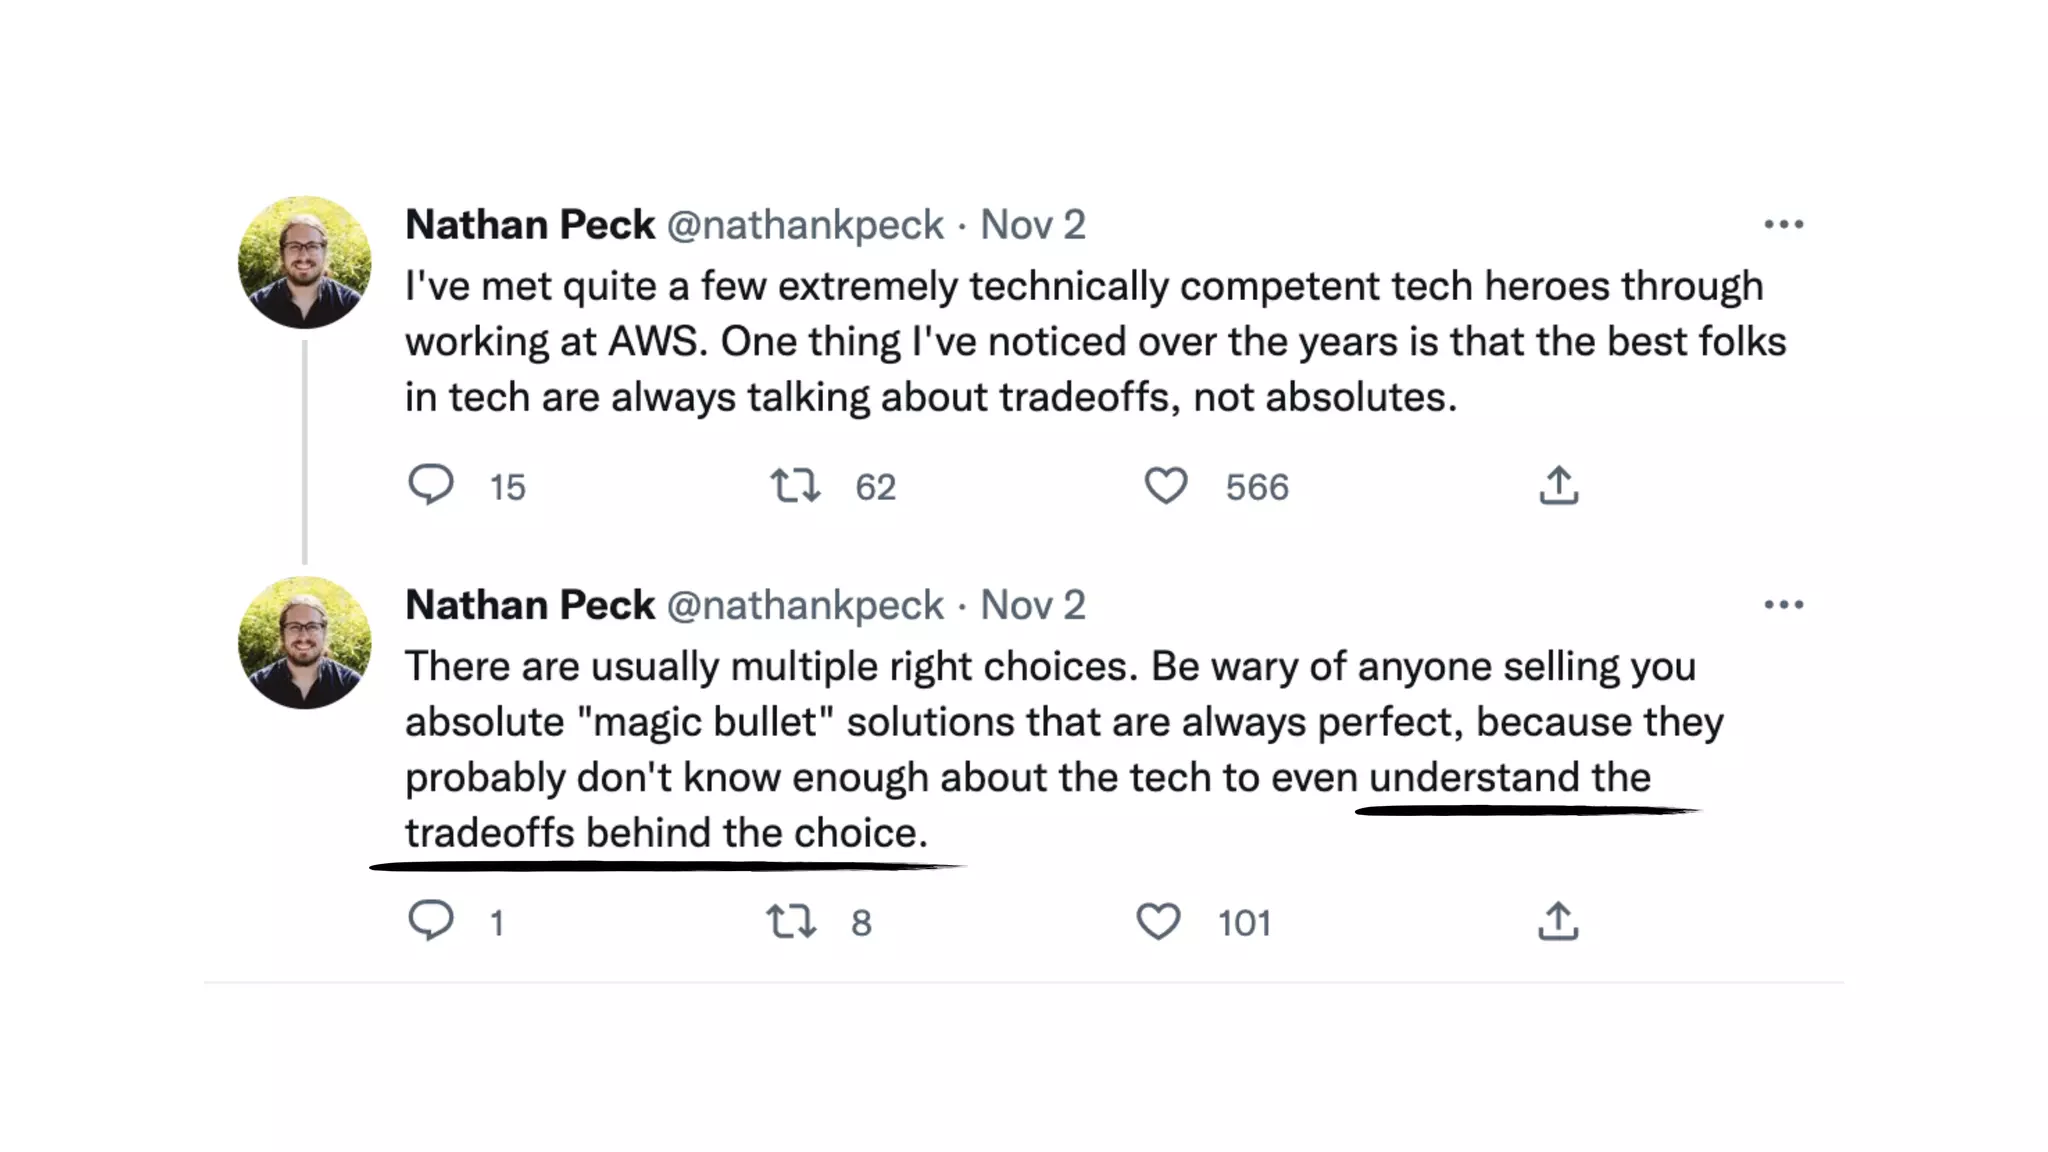Screen dimensions: 2048x1152
Task: Share the second tweet via share icon
Action: 1558,921
